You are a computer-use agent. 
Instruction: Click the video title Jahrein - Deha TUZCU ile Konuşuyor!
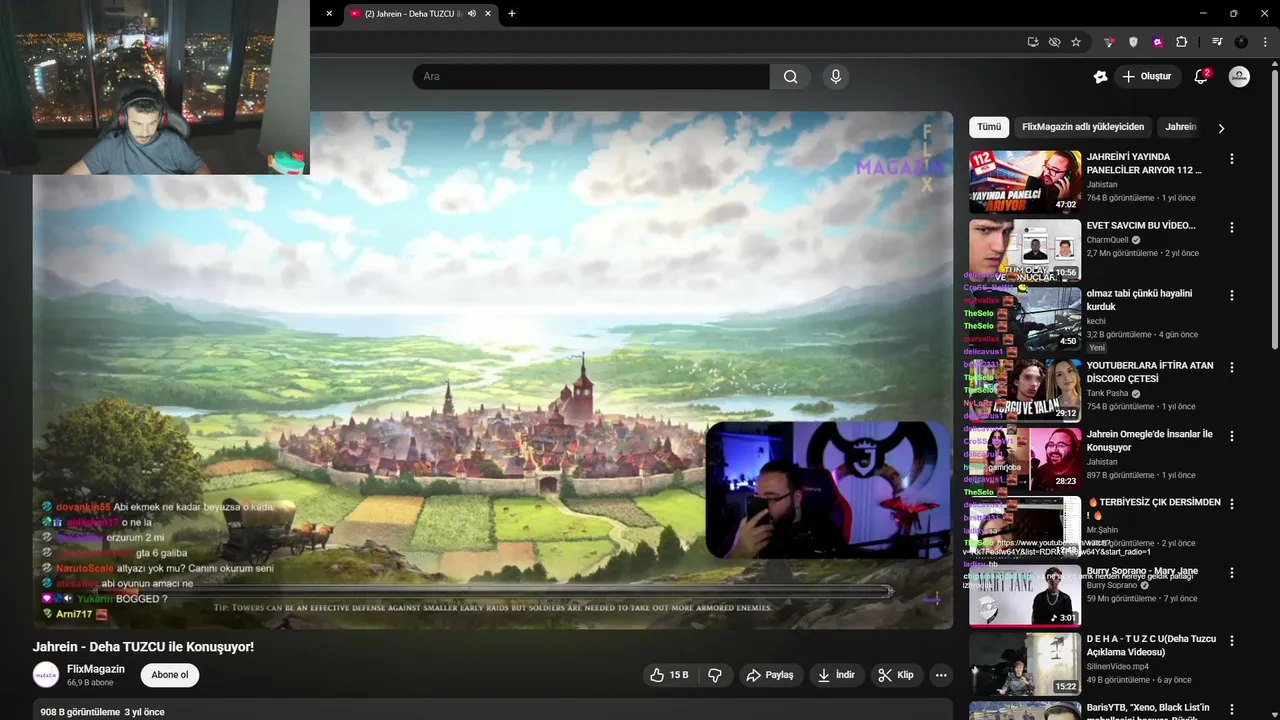click(x=143, y=647)
